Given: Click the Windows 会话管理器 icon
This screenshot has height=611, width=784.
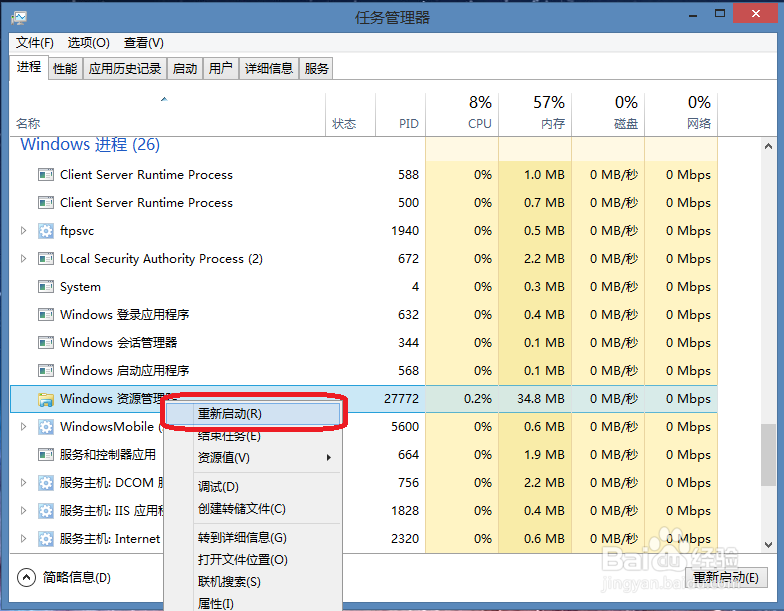Looking at the screenshot, I should click(46, 342).
